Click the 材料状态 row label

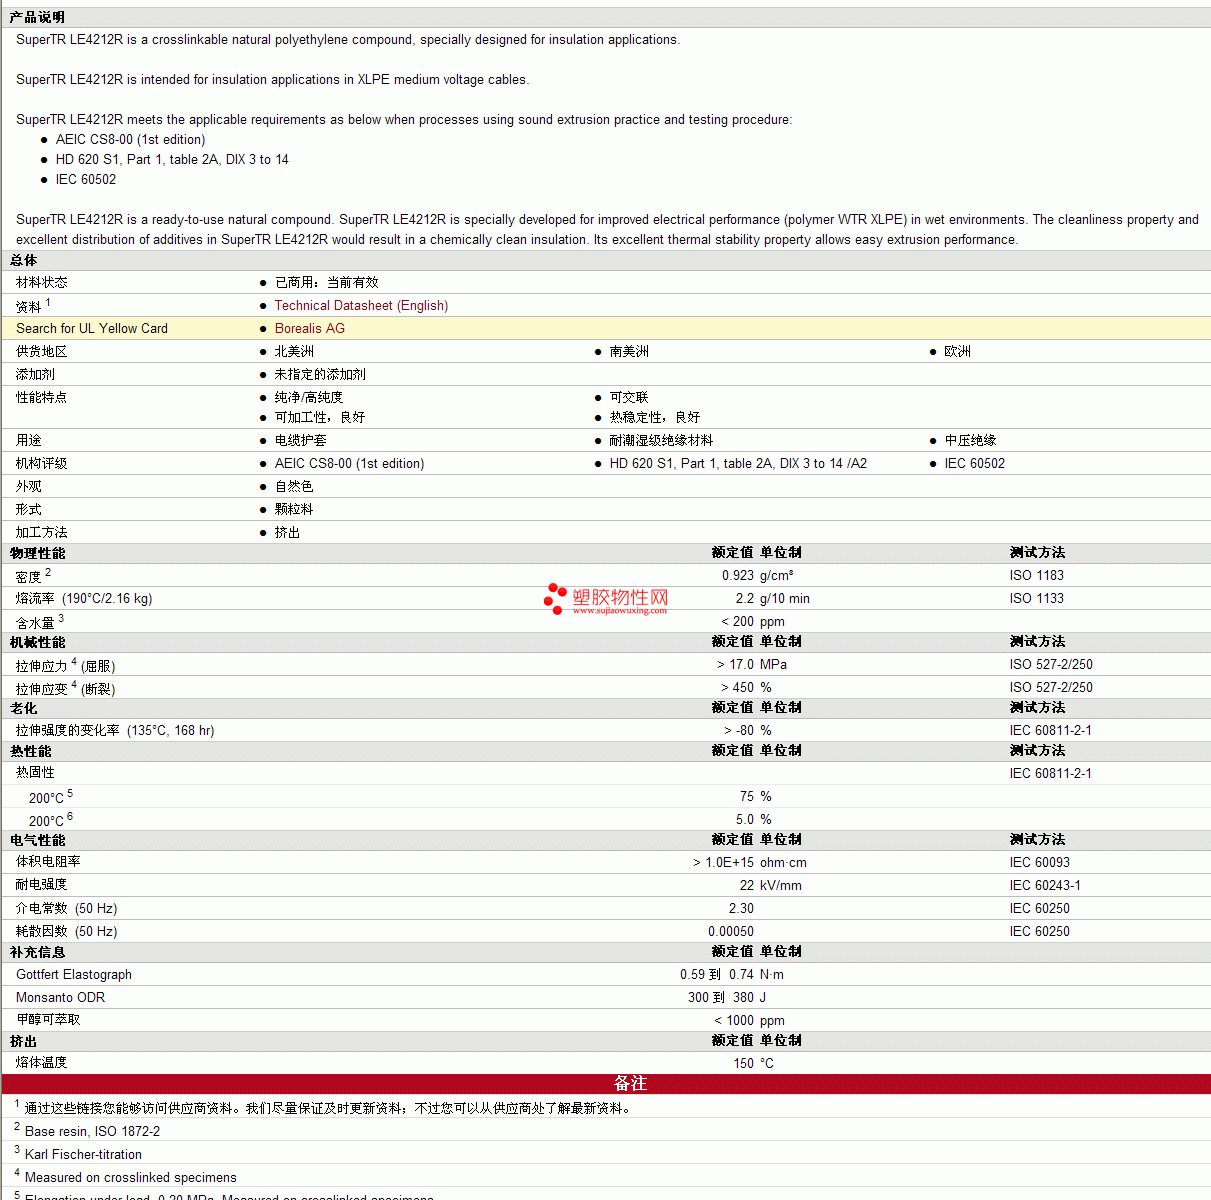click(x=42, y=283)
